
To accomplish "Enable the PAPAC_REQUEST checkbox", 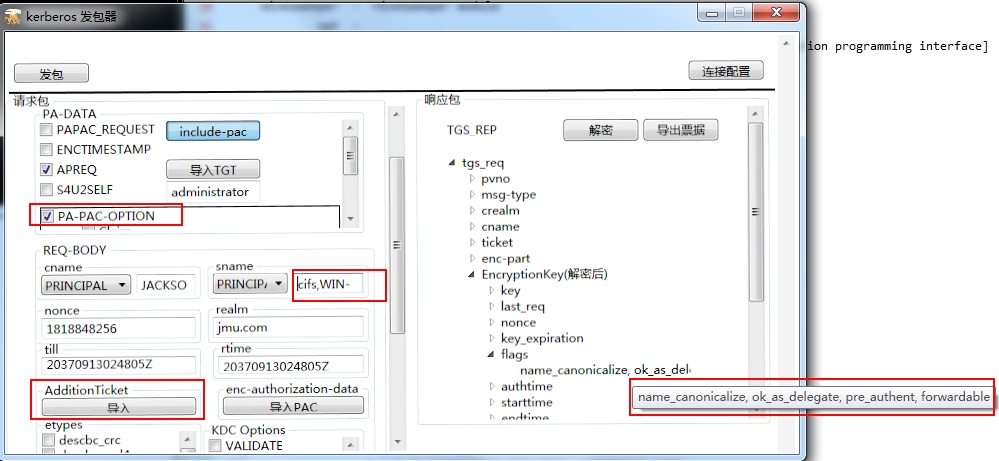I will point(46,130).
